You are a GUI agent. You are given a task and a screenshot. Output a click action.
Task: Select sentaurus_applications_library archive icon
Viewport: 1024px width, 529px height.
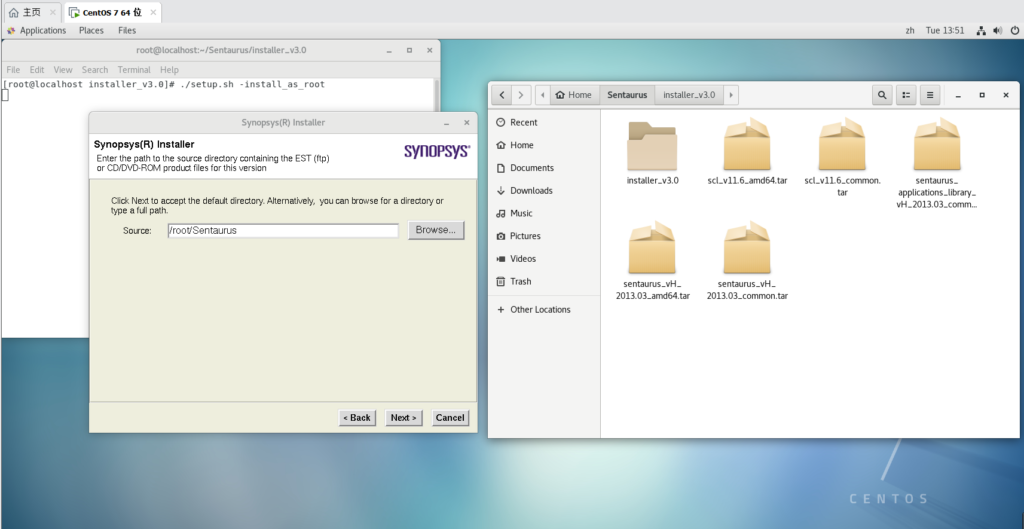(x=936, y=144)
